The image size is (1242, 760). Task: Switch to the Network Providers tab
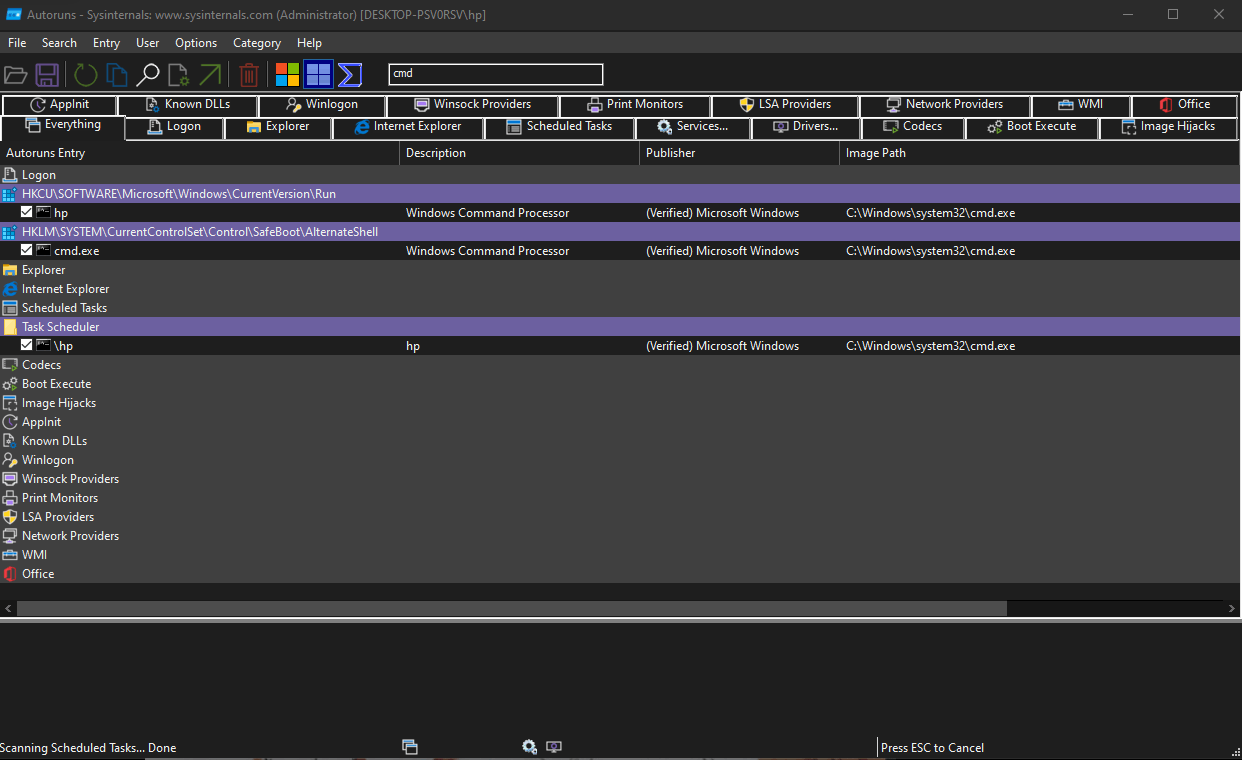pos(944,104)
